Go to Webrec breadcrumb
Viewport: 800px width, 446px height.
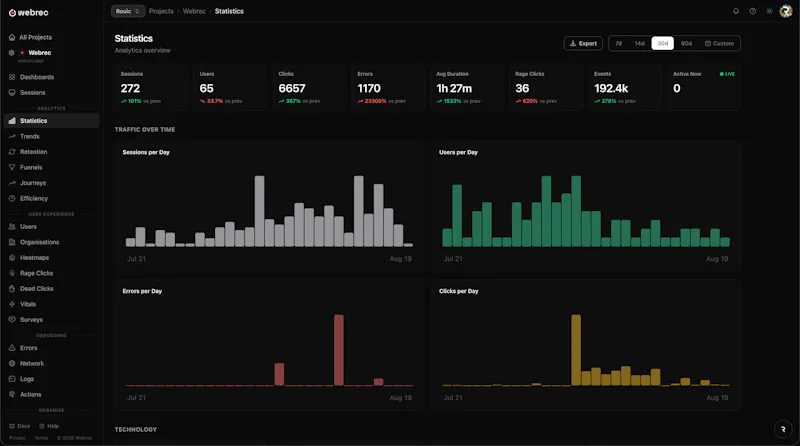194,11
